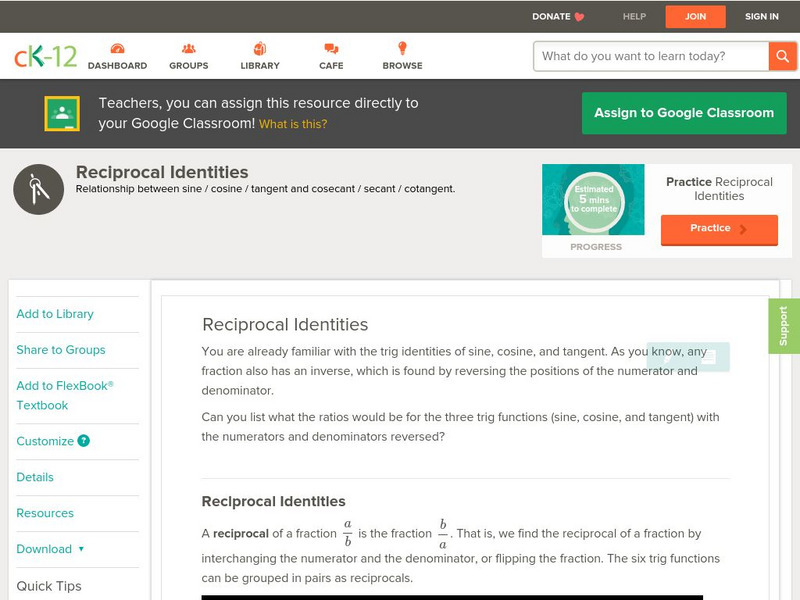Select Share to Groups in sidebar

tap(61, 350)
